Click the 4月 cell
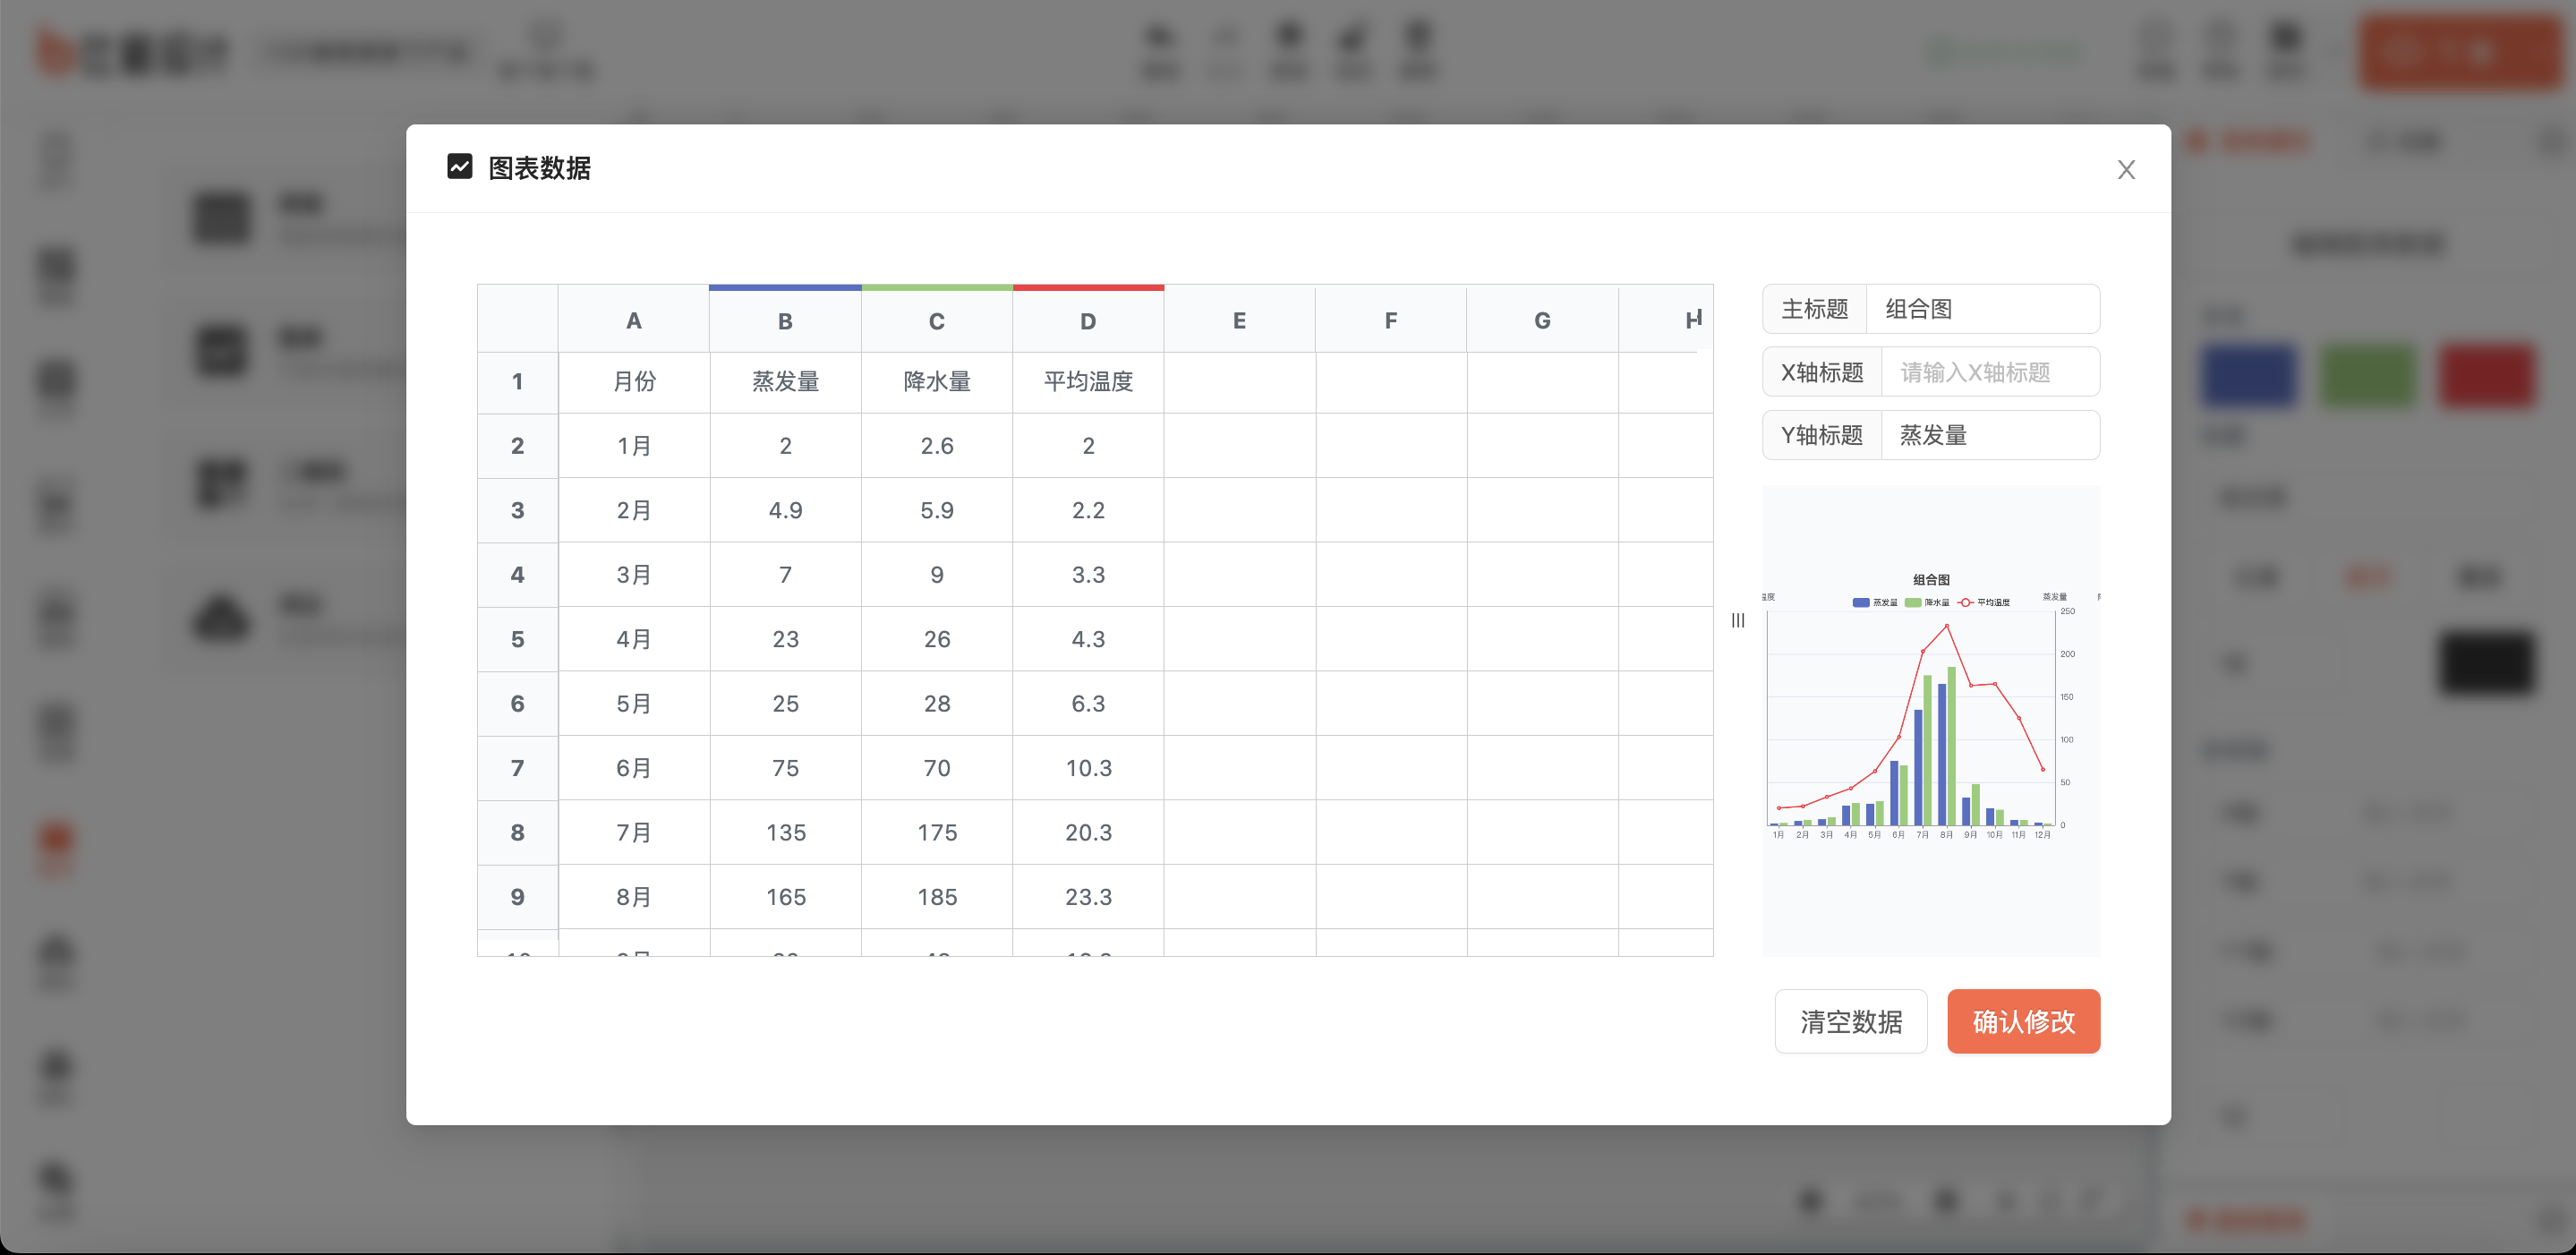The image size is (2576, 1255). point(633,639)
